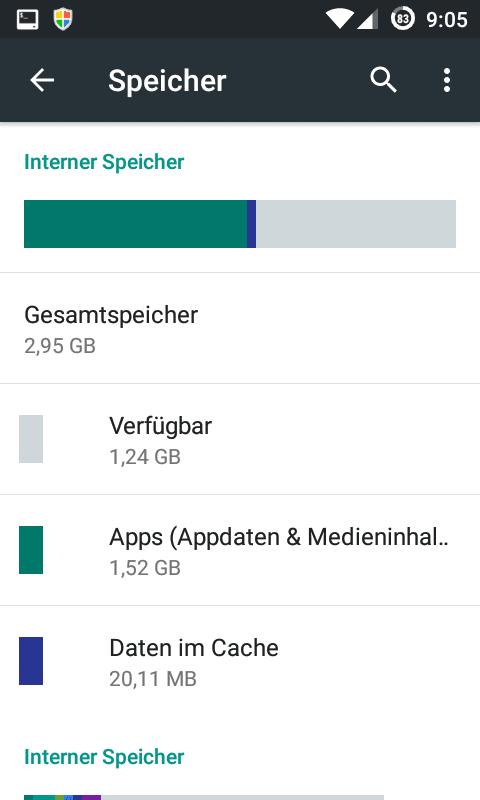Screen dimensions: 480x800
Task: Tap the blue cache color swatch
Action: (x=31, y=661)
